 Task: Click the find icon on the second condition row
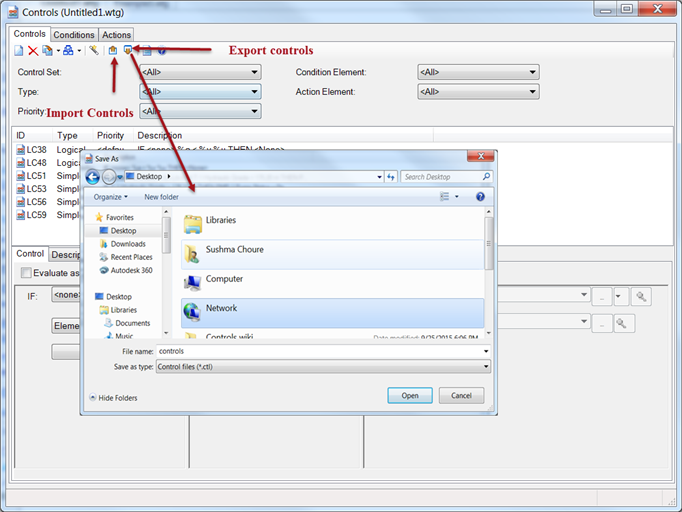tap(622, 324)
